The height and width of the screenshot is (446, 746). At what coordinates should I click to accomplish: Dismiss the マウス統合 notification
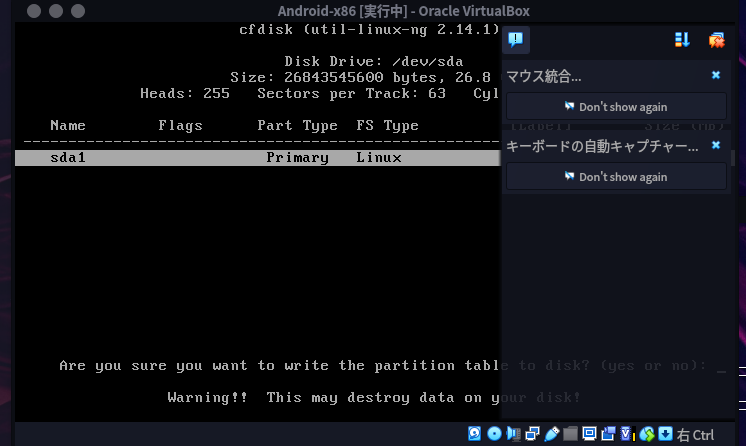(x=716, y=75)
